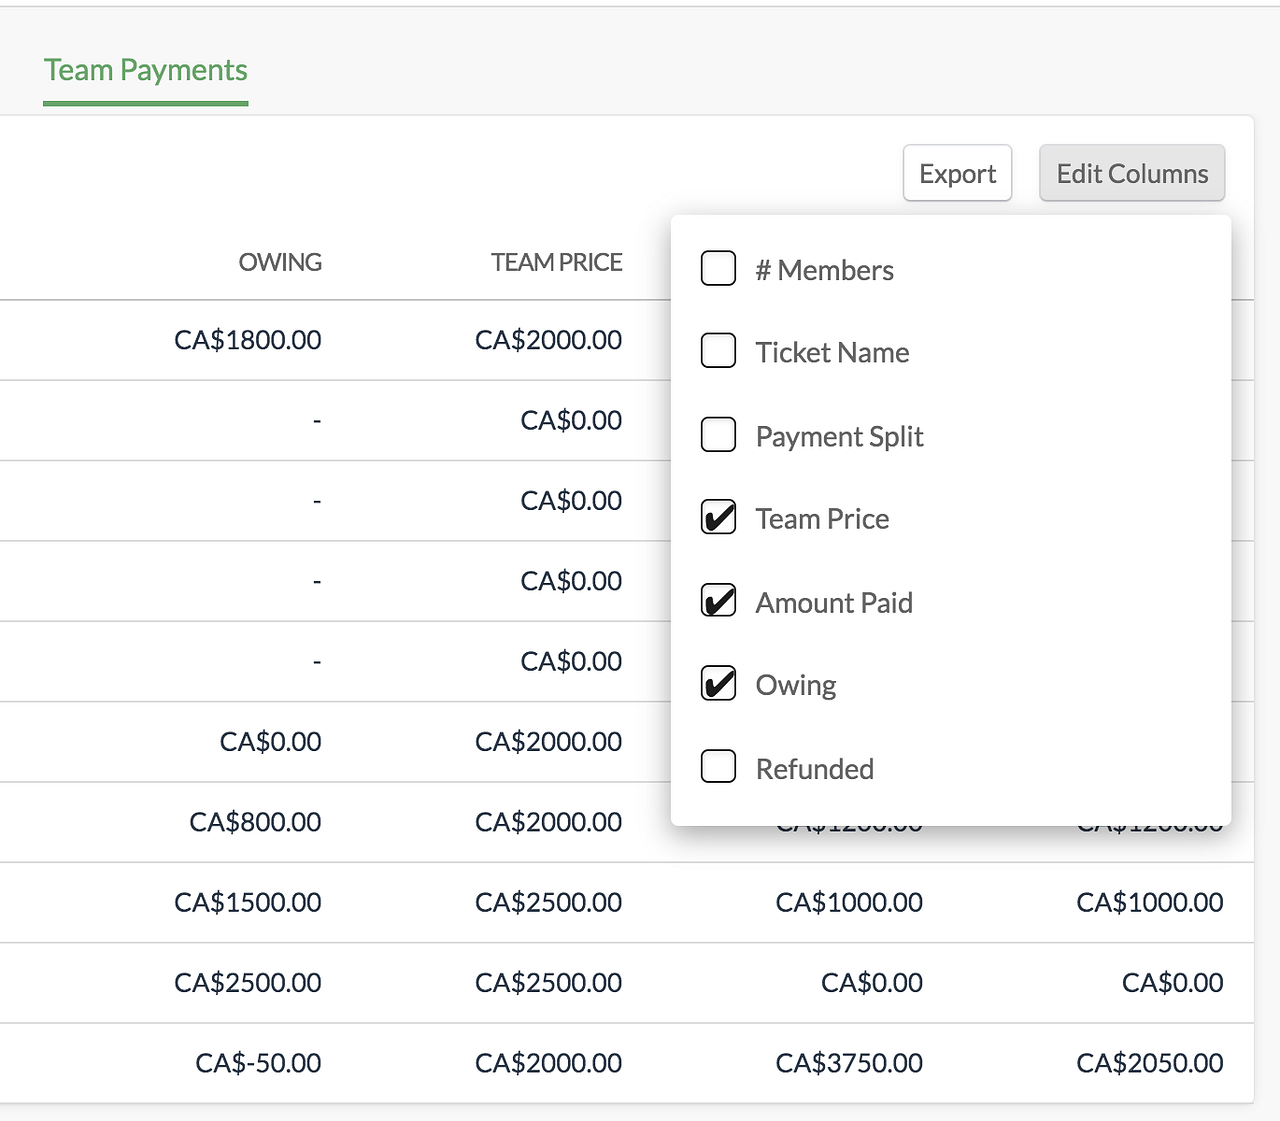Check the Ticket Name column option

(718, 351)
